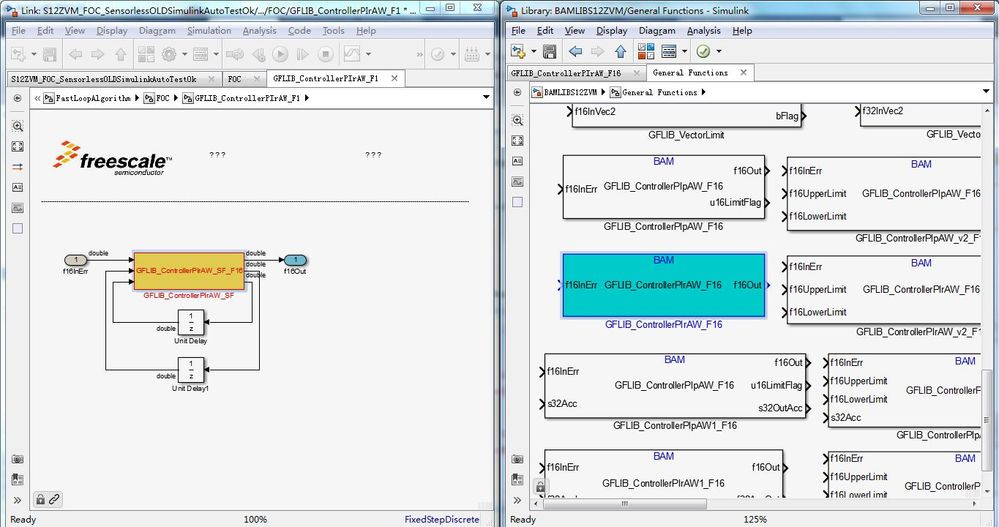Screen dimensions: 999x527
Task: Click FastLoopAlgorithm breadcrumb in Link window
Action: (x=92, y=98)
